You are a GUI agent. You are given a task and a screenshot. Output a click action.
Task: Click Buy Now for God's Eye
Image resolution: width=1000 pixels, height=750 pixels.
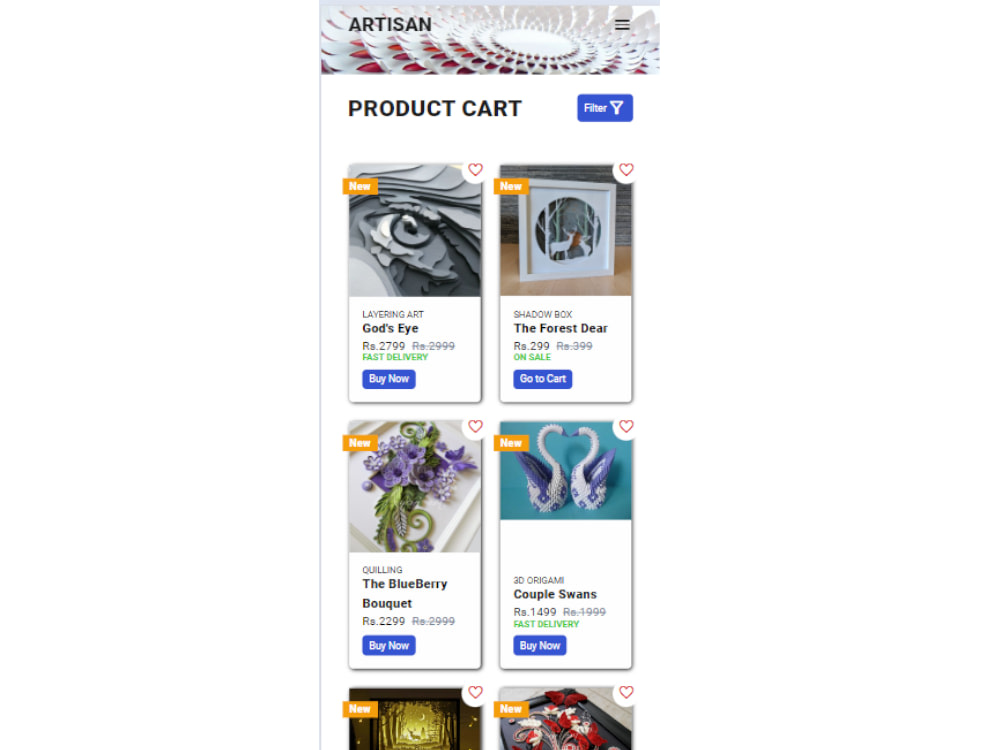[388, 379]
